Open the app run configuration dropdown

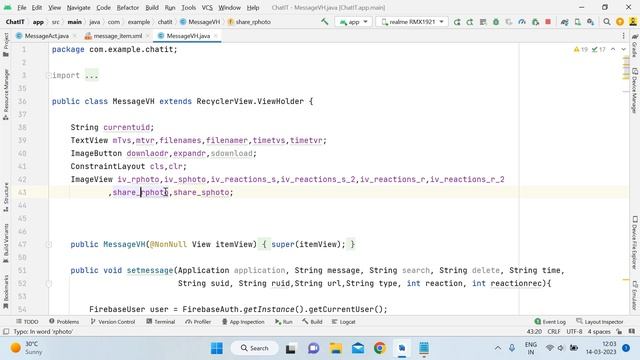[x=353, y=22]
